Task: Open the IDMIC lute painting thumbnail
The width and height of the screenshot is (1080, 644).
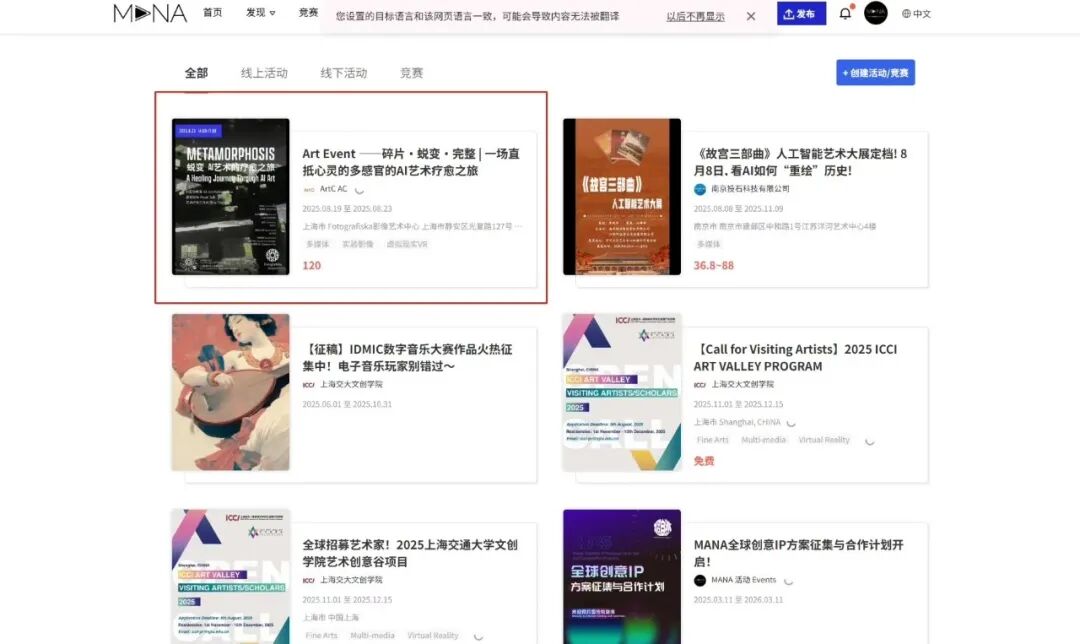Action: click(x=231, y=392)
